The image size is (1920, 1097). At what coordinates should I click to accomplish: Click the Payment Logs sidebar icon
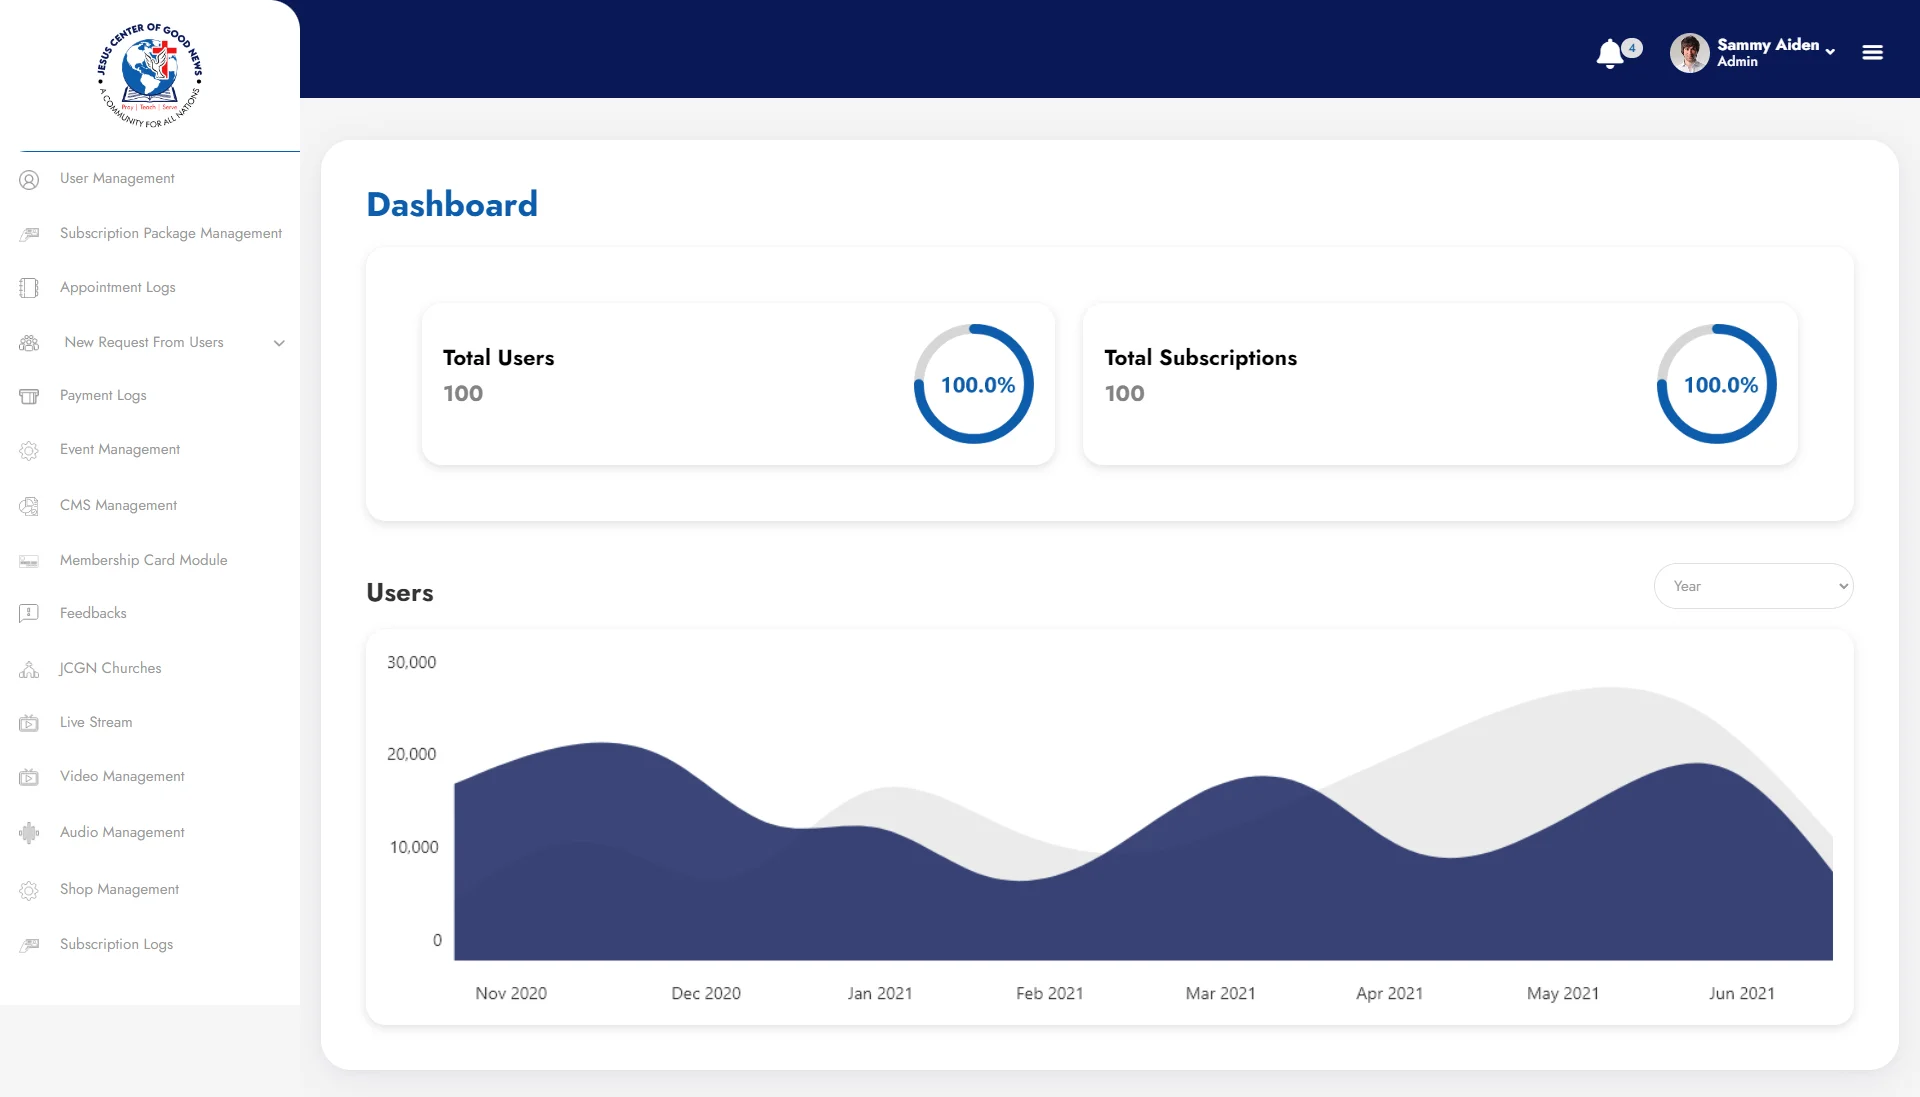click(x=29, y=396)
